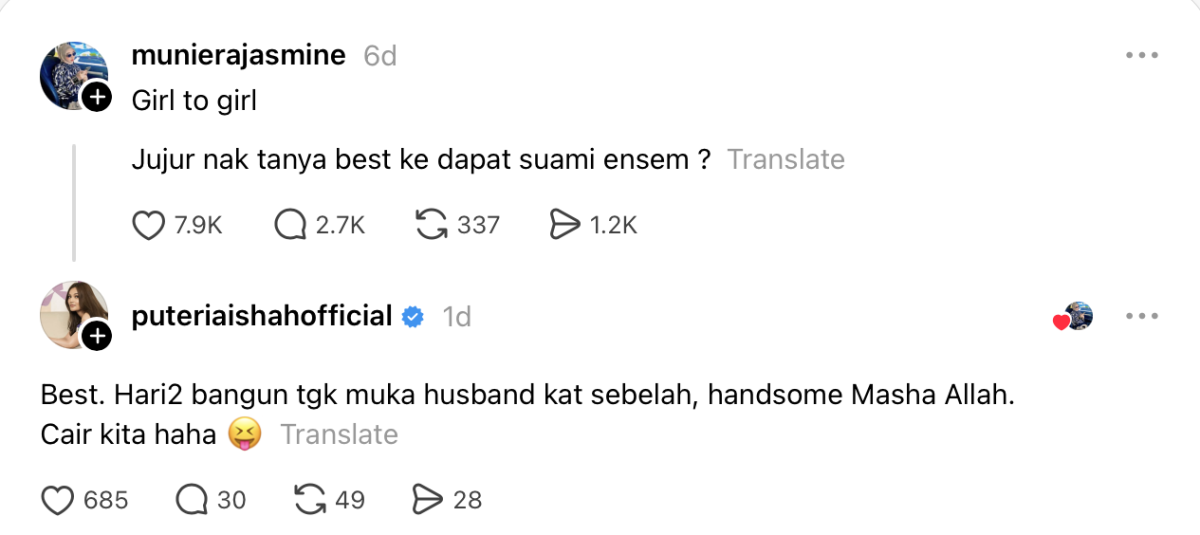Translate the 'Cair kita haha' reply
Image resolution: width=1200 pixels, height=535 pixels.
pyautogui.click(x=339, y=435)
